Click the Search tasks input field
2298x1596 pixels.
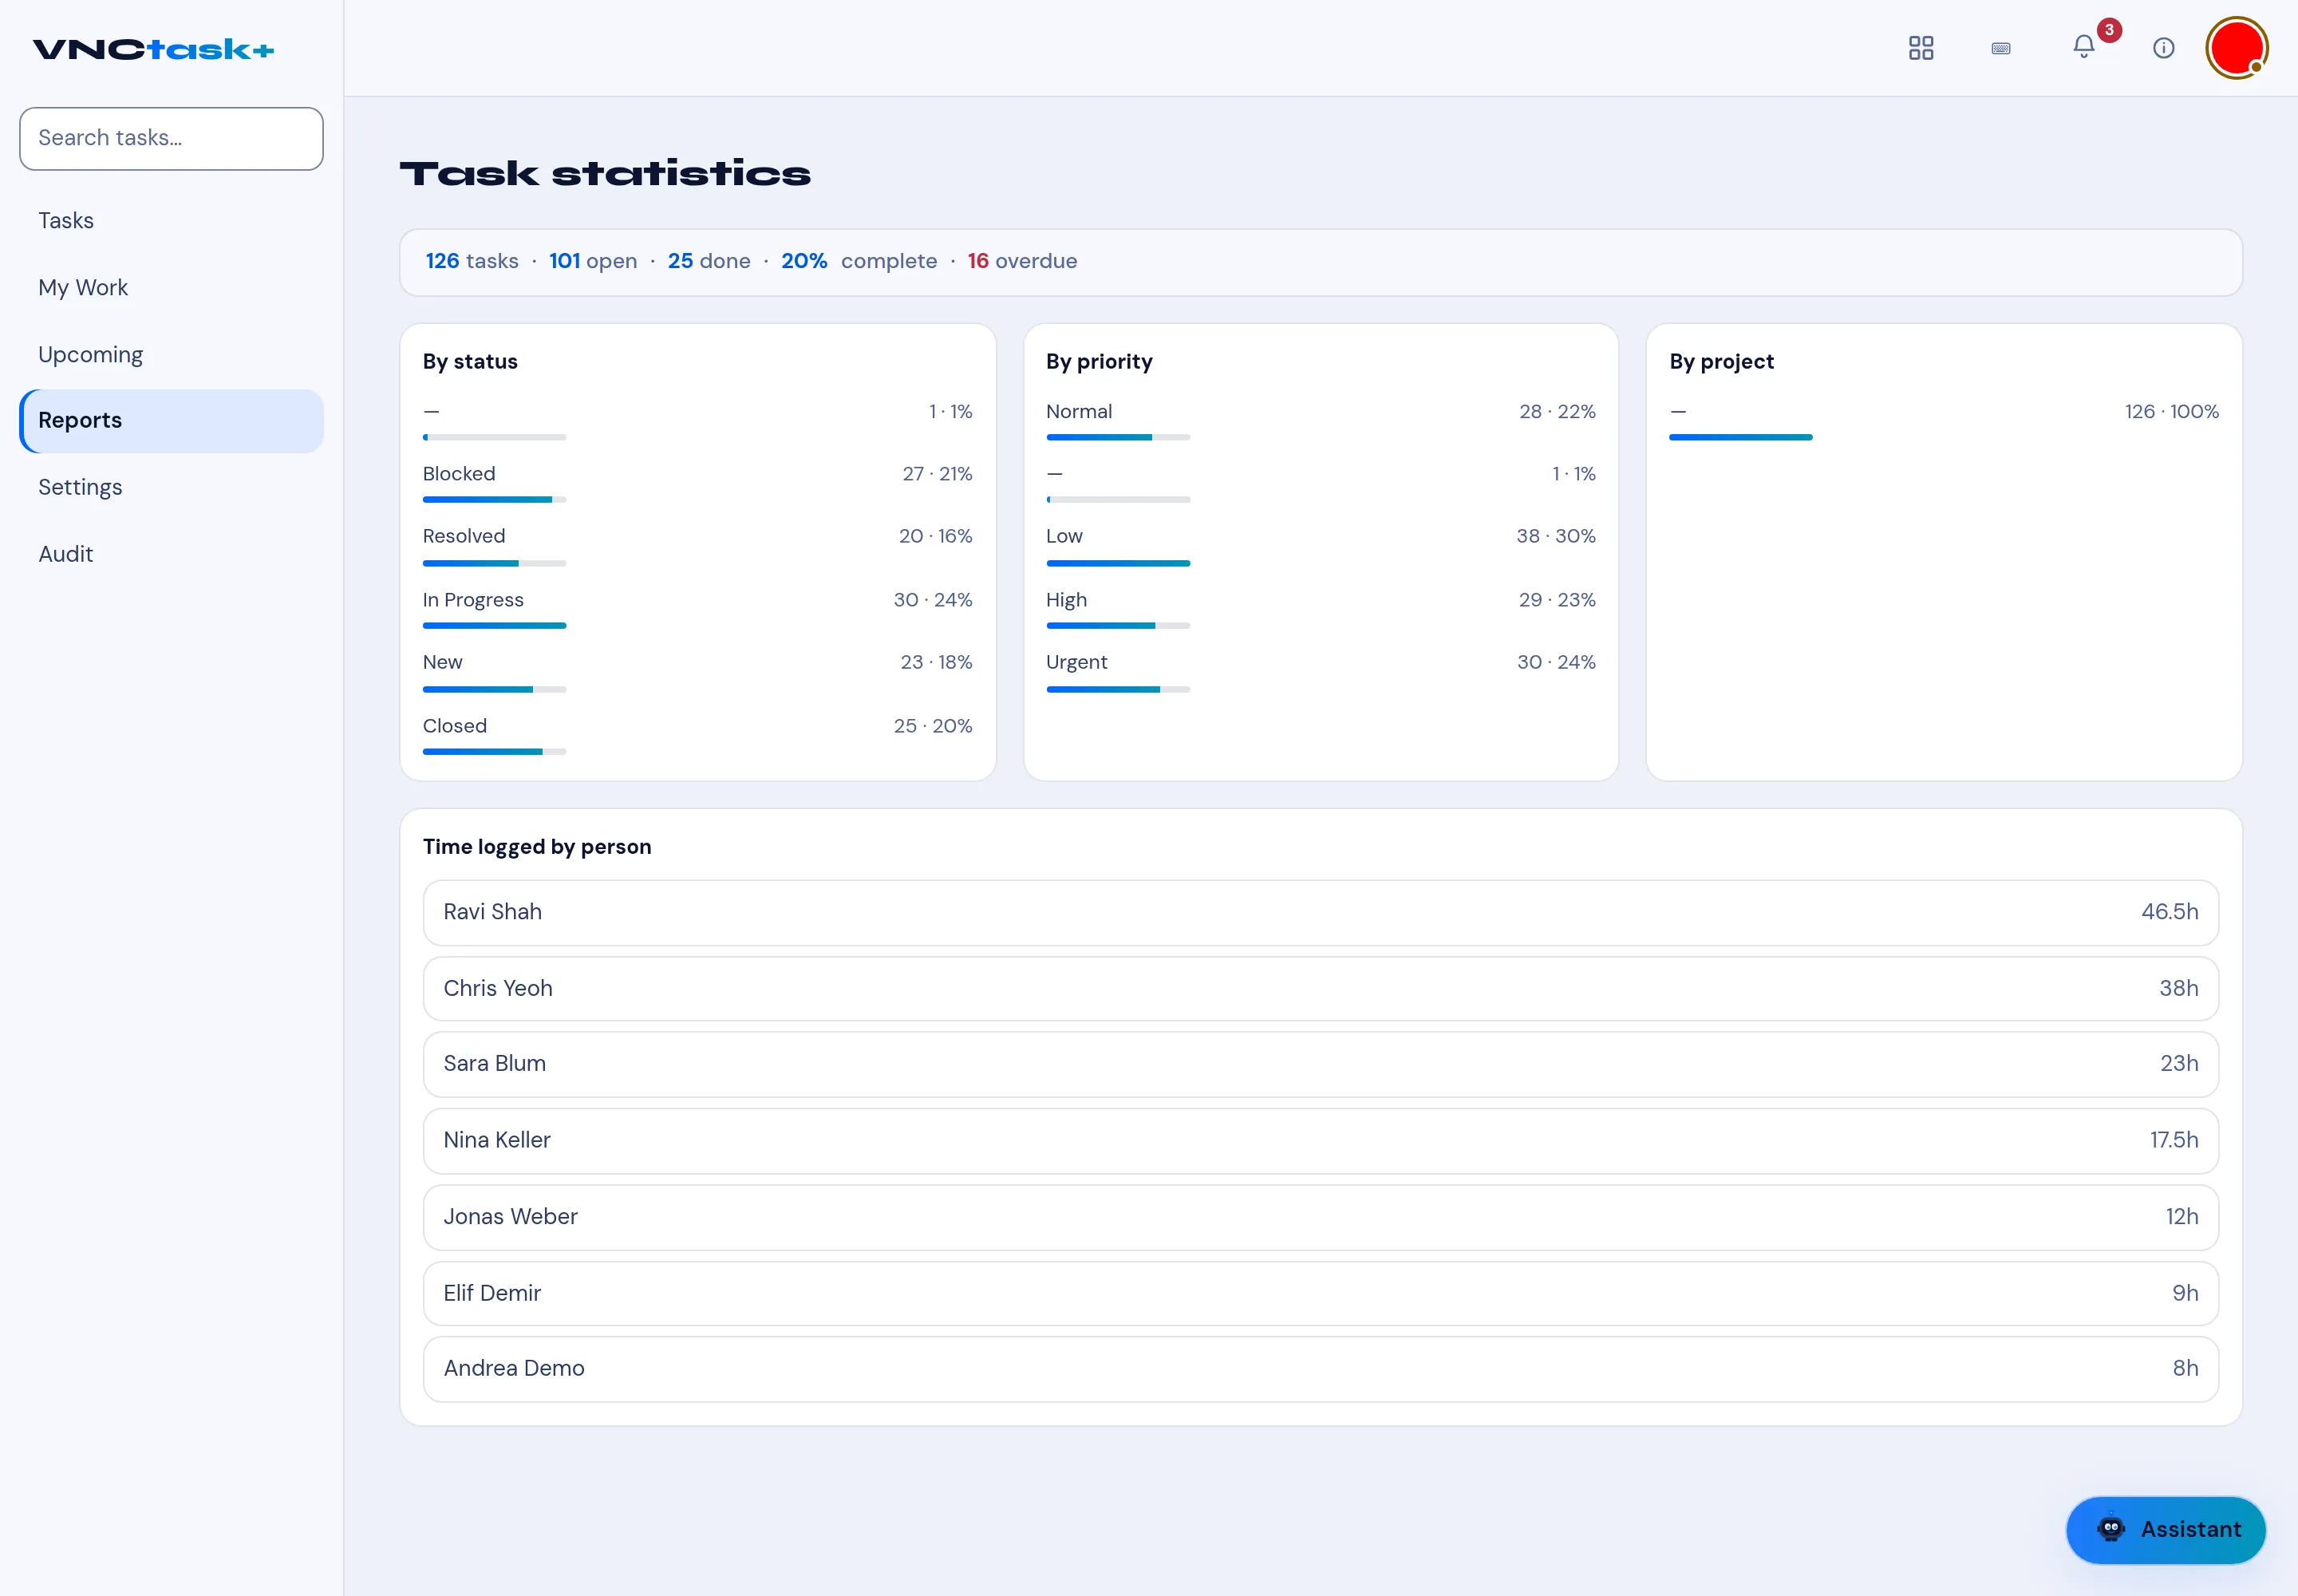(x=171, y=139)
